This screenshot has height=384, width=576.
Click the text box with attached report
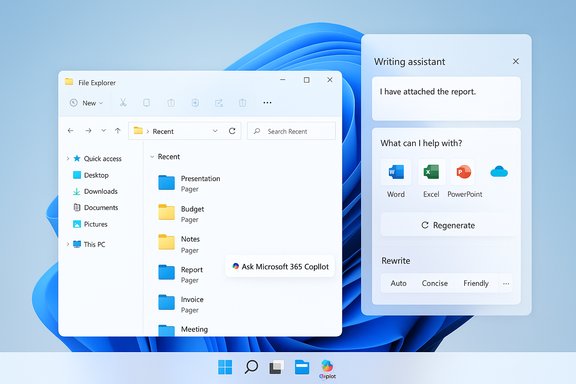[x=446, y=98]
